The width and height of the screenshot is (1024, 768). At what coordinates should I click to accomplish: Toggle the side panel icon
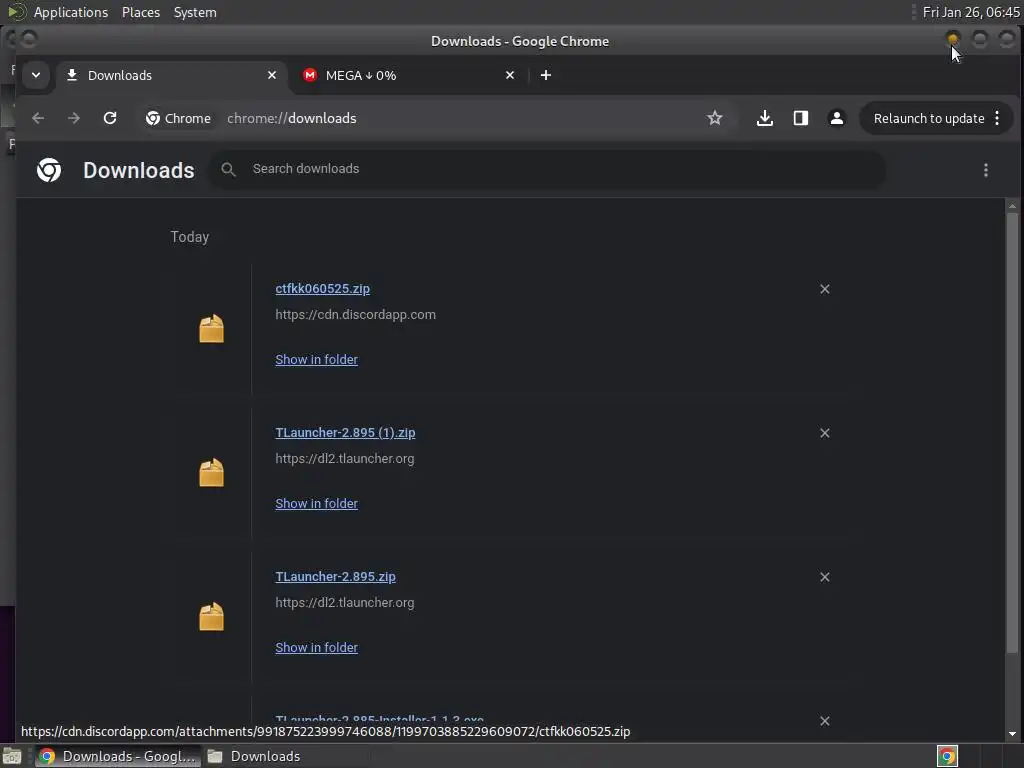pos(801,118)
